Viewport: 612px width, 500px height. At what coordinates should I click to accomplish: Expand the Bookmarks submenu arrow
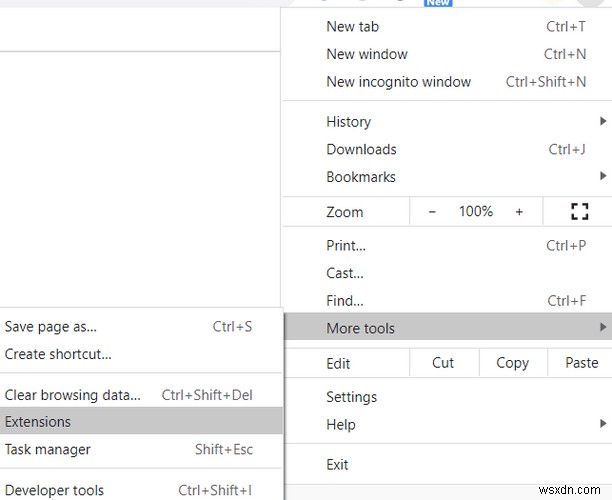(x=606, y=177)
